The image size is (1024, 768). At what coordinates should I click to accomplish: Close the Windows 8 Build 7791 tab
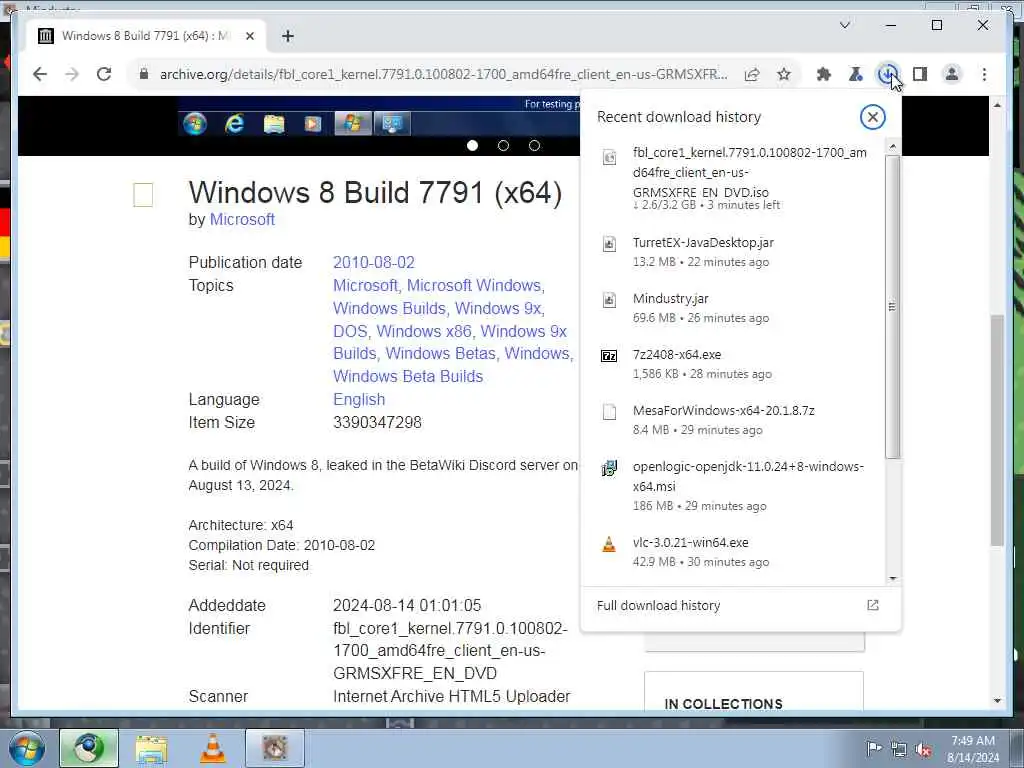[249, 36]
